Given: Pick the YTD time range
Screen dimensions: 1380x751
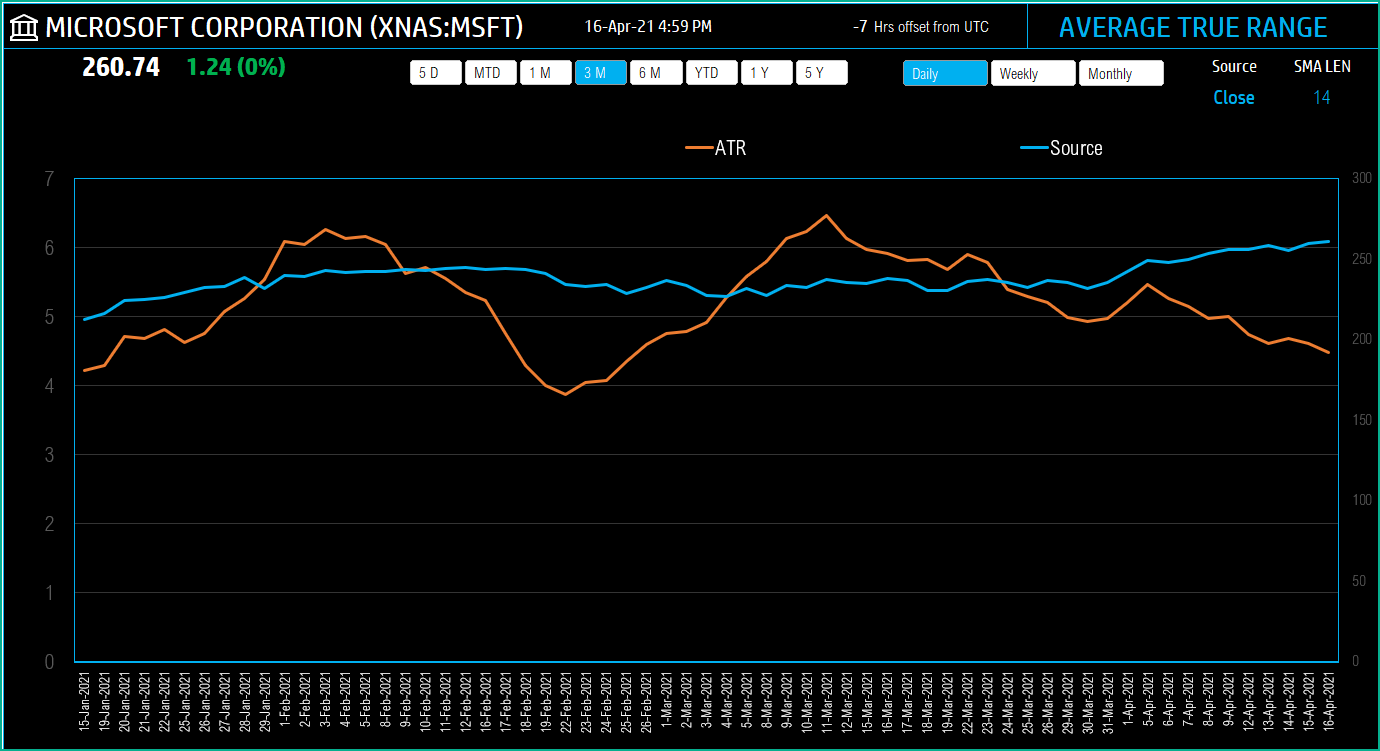Looking at the screenshot, I should [x=711, y=73].
